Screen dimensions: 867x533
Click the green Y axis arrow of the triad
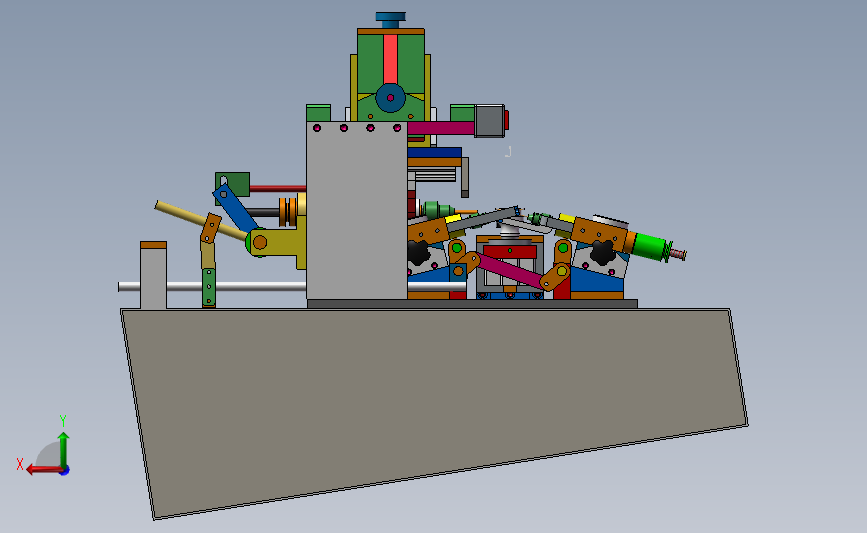pos(64,449)
